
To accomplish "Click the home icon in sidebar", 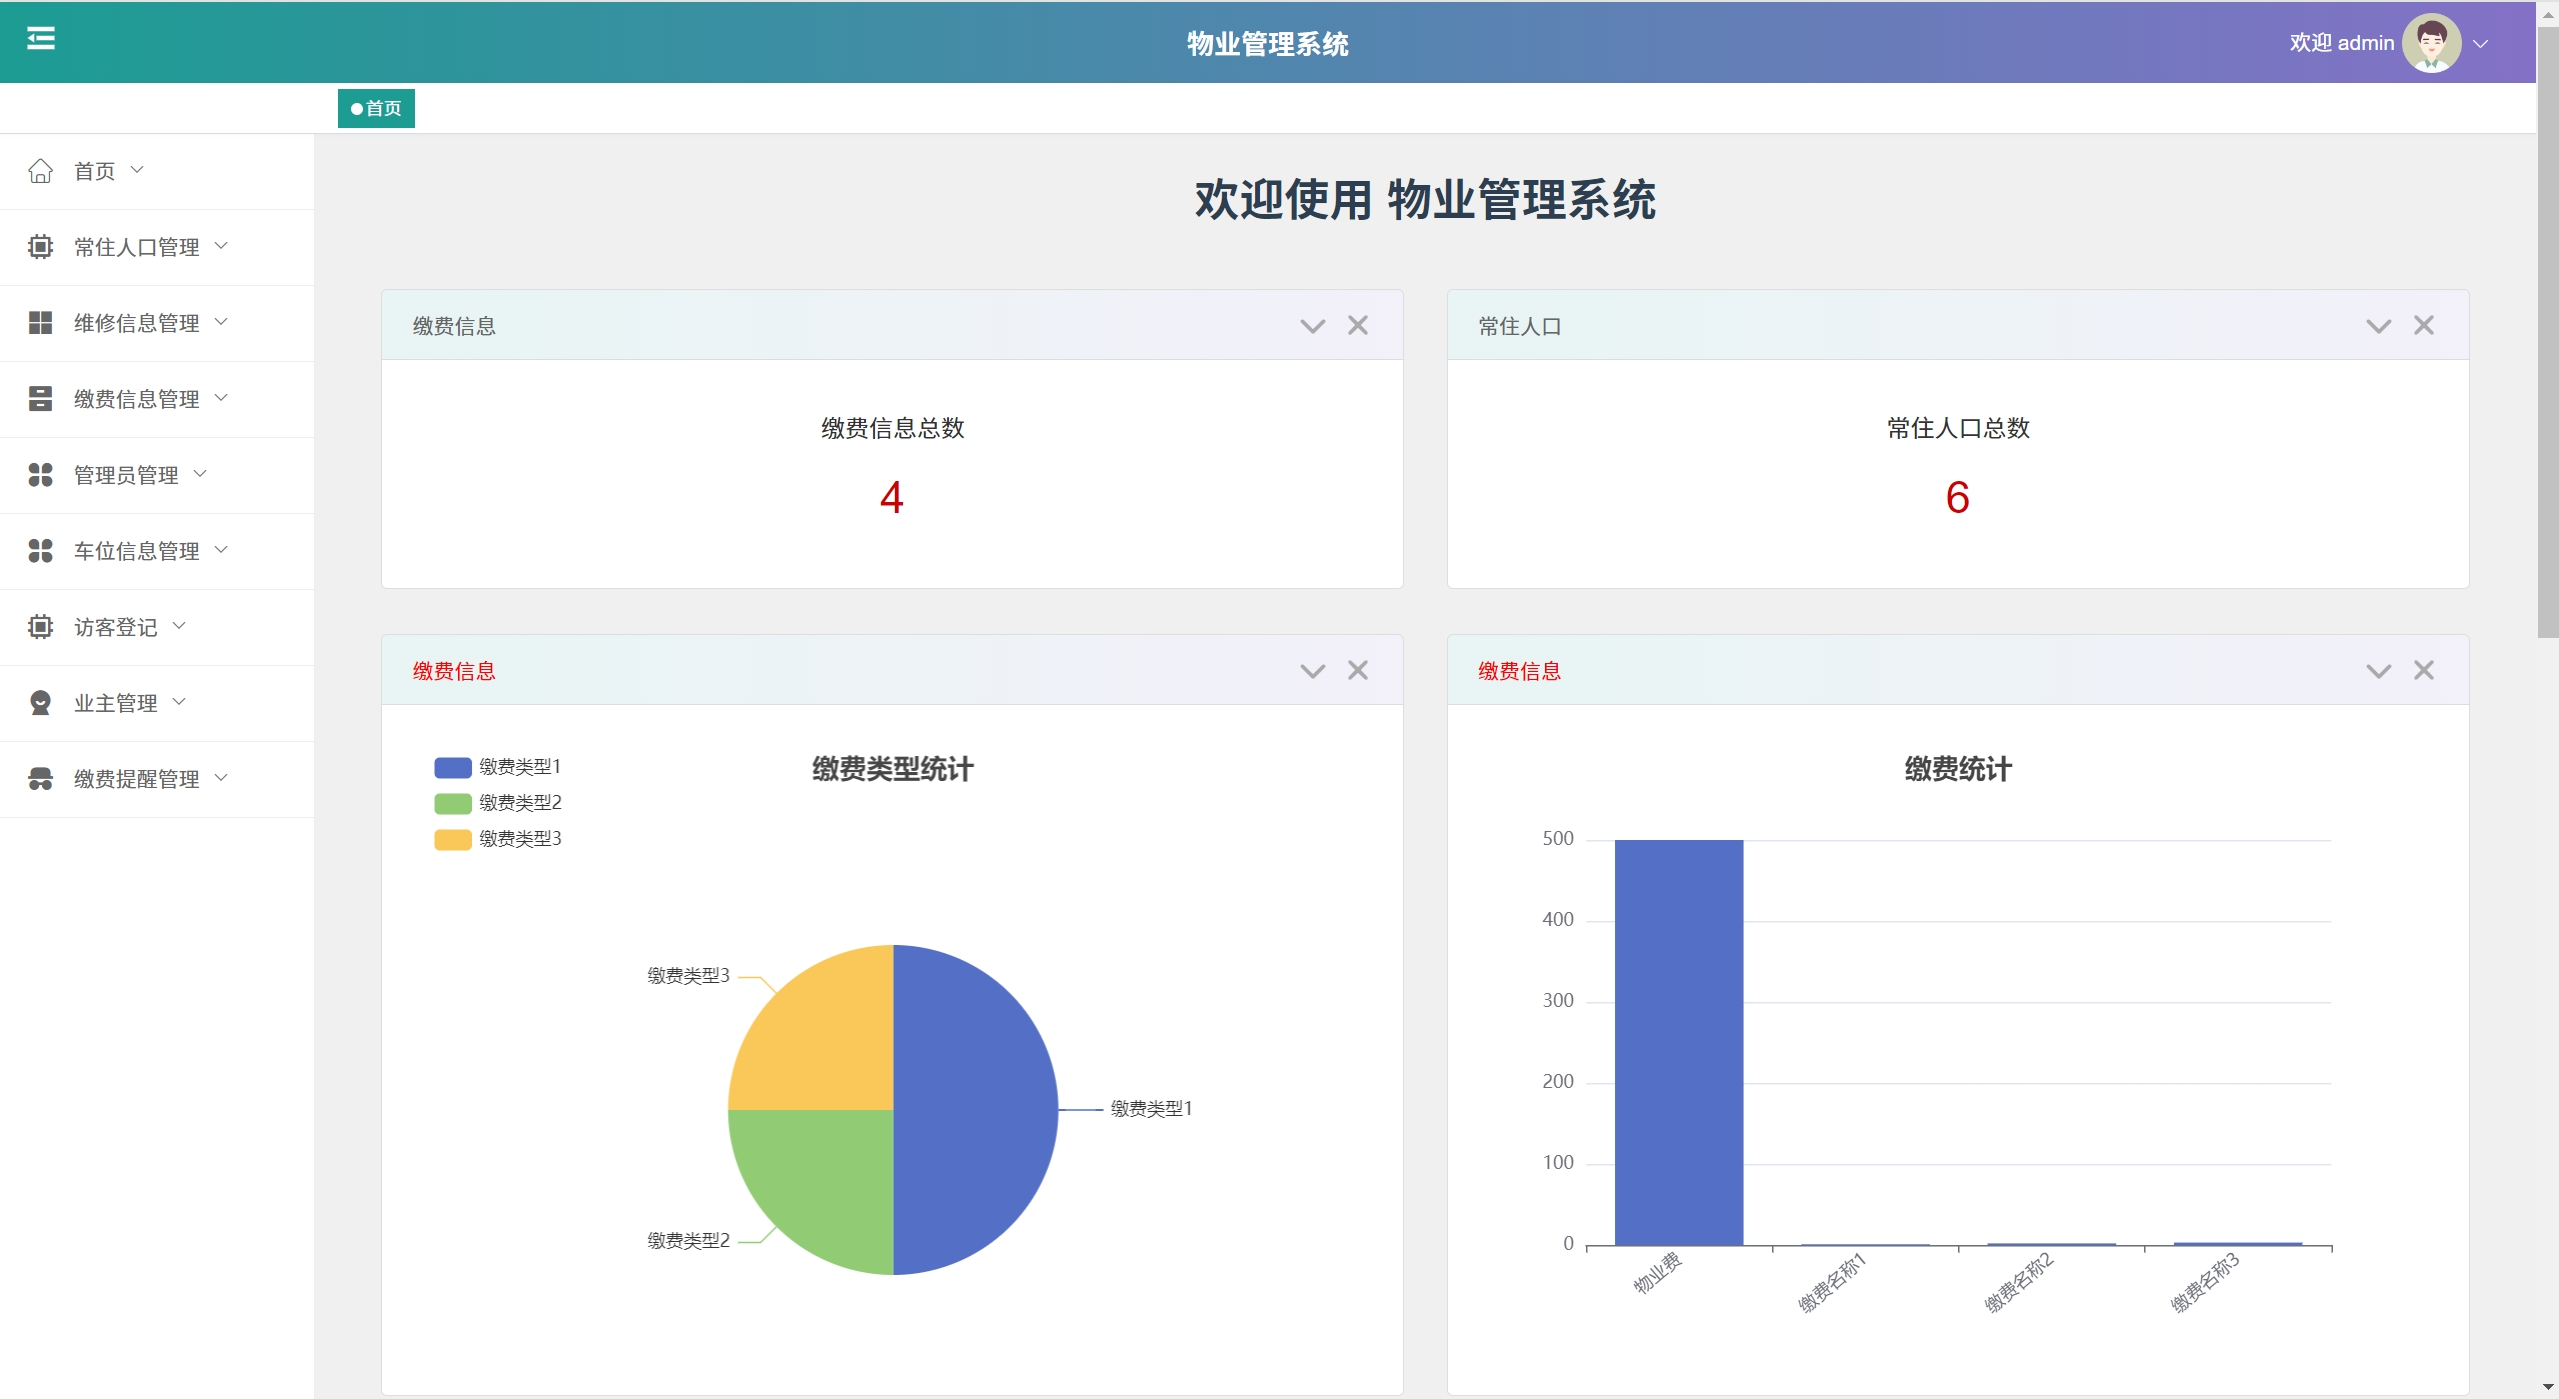I will [40, 171].
